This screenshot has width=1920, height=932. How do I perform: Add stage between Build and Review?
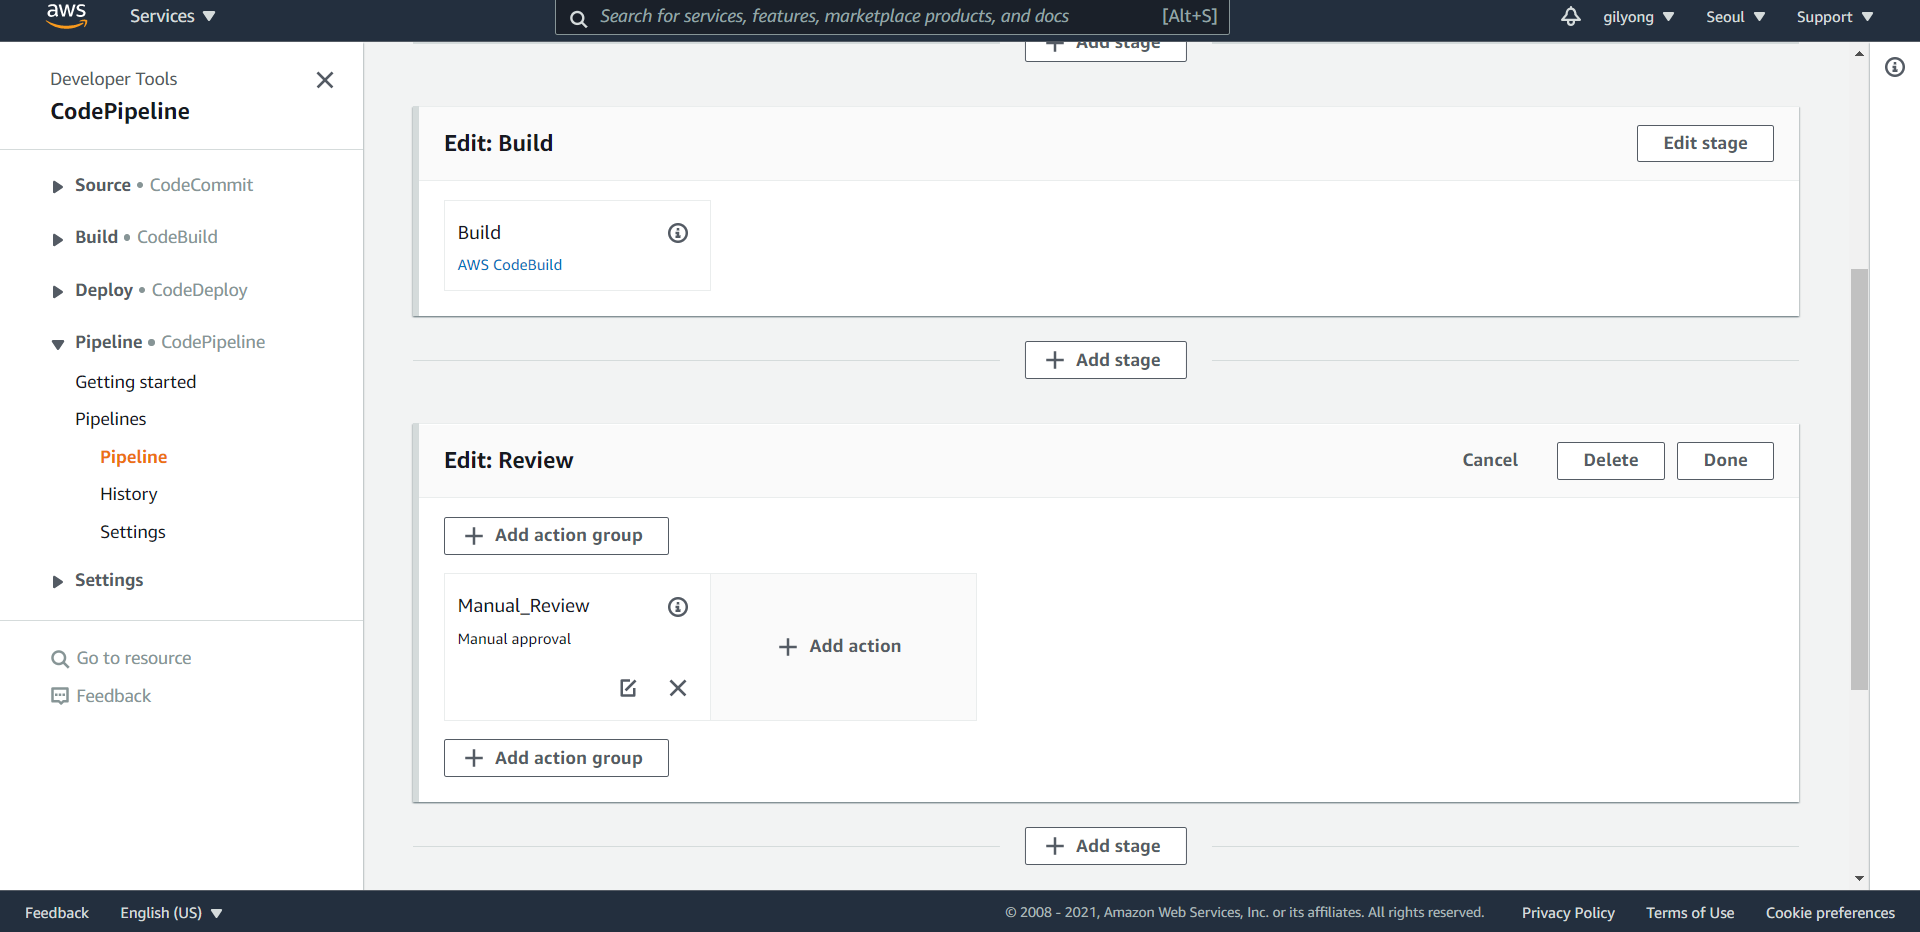coord(1105,360)
